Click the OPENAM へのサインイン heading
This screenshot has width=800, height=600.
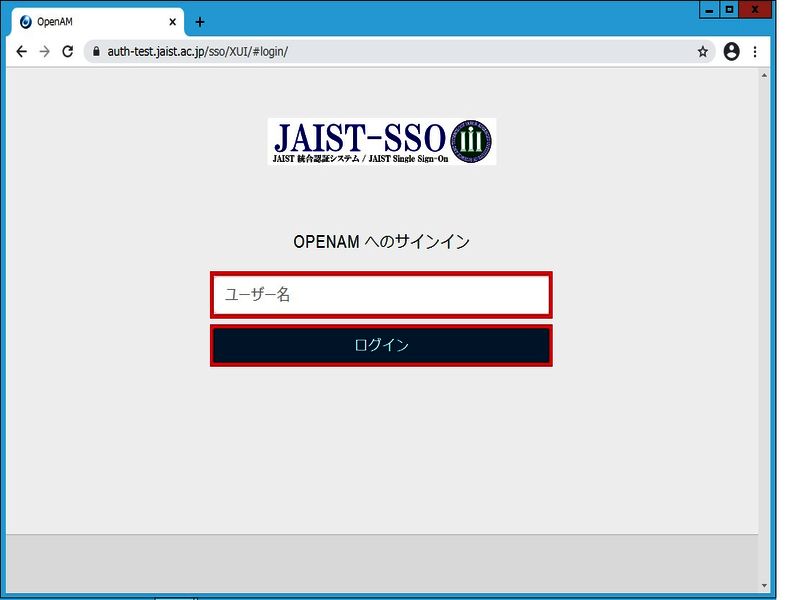pyautogui.click(x=382, y=241)
